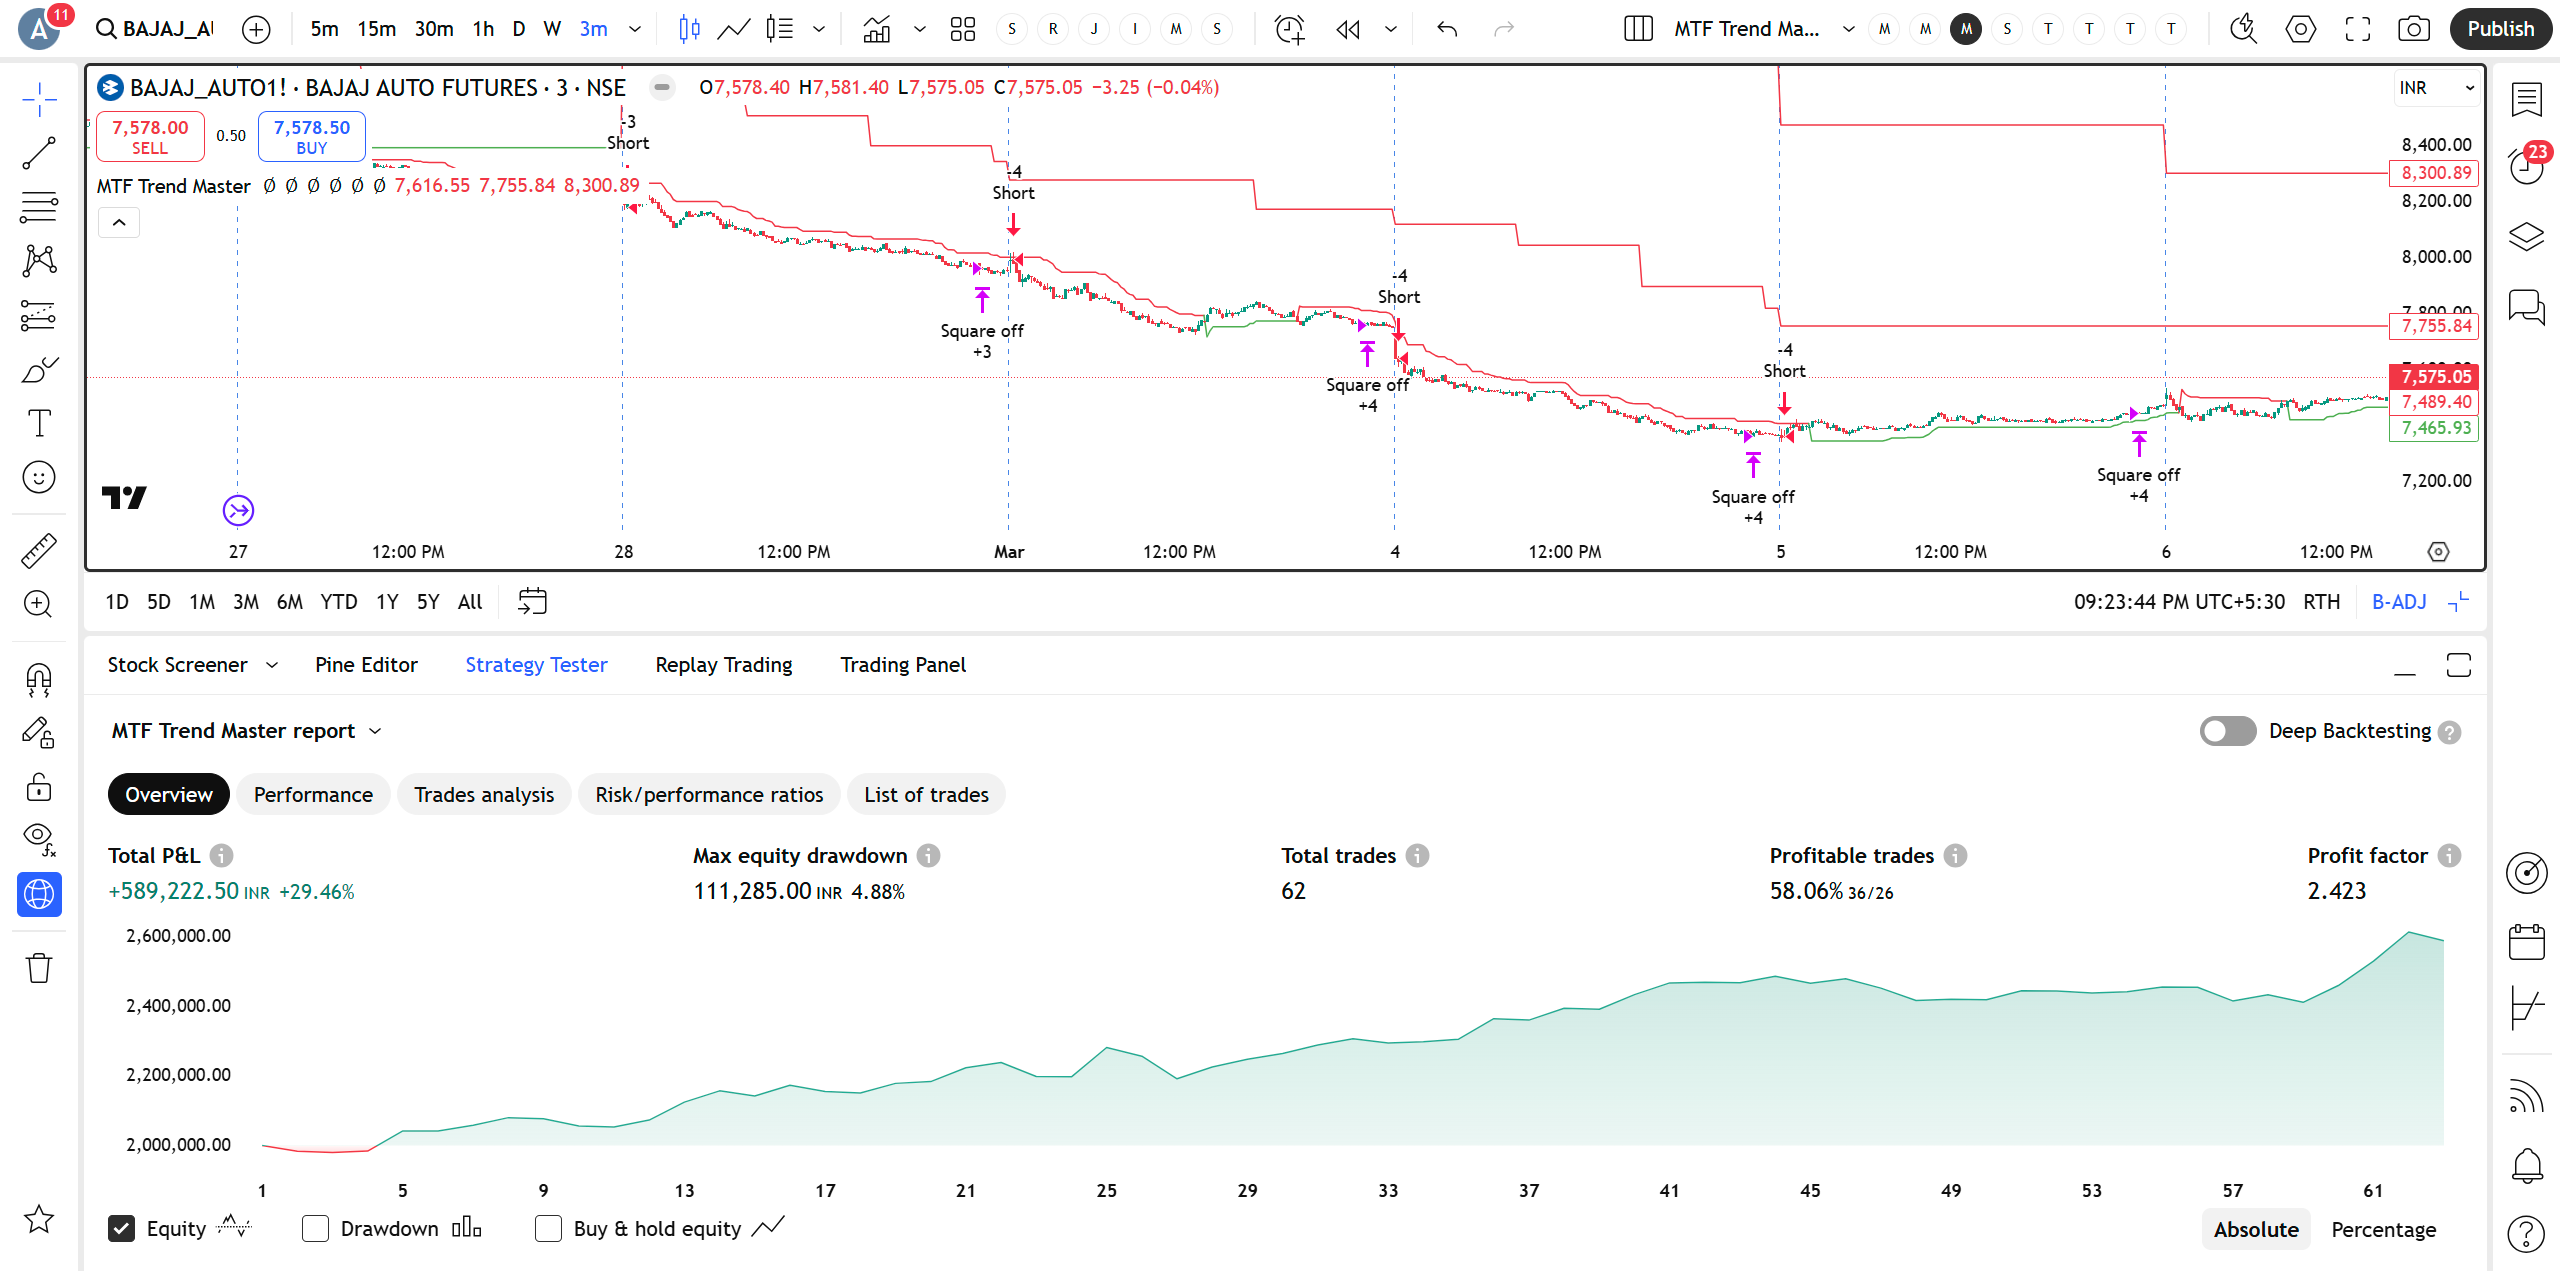Open the INR currency dropdown

click(2436, 88)
